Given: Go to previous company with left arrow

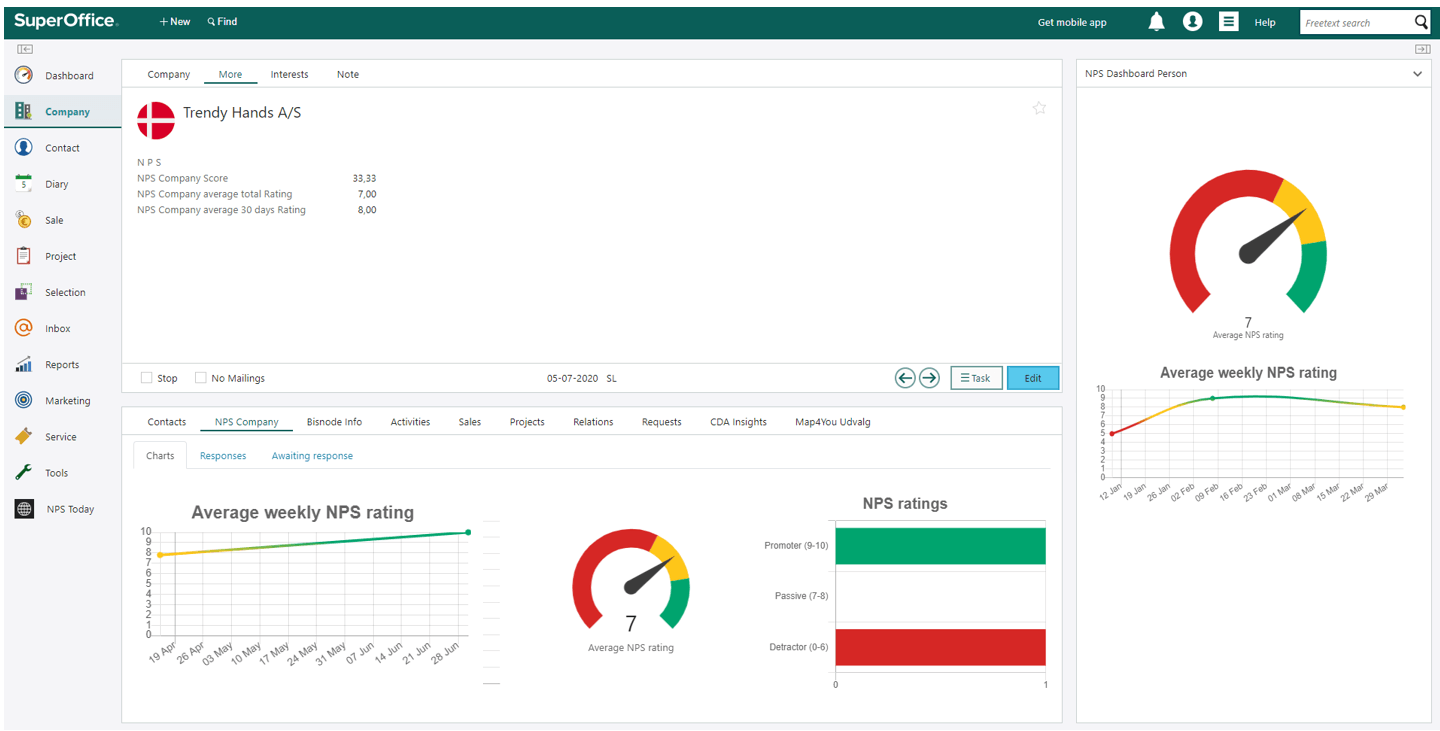Looking at the screenshot, I should (905, 378).
